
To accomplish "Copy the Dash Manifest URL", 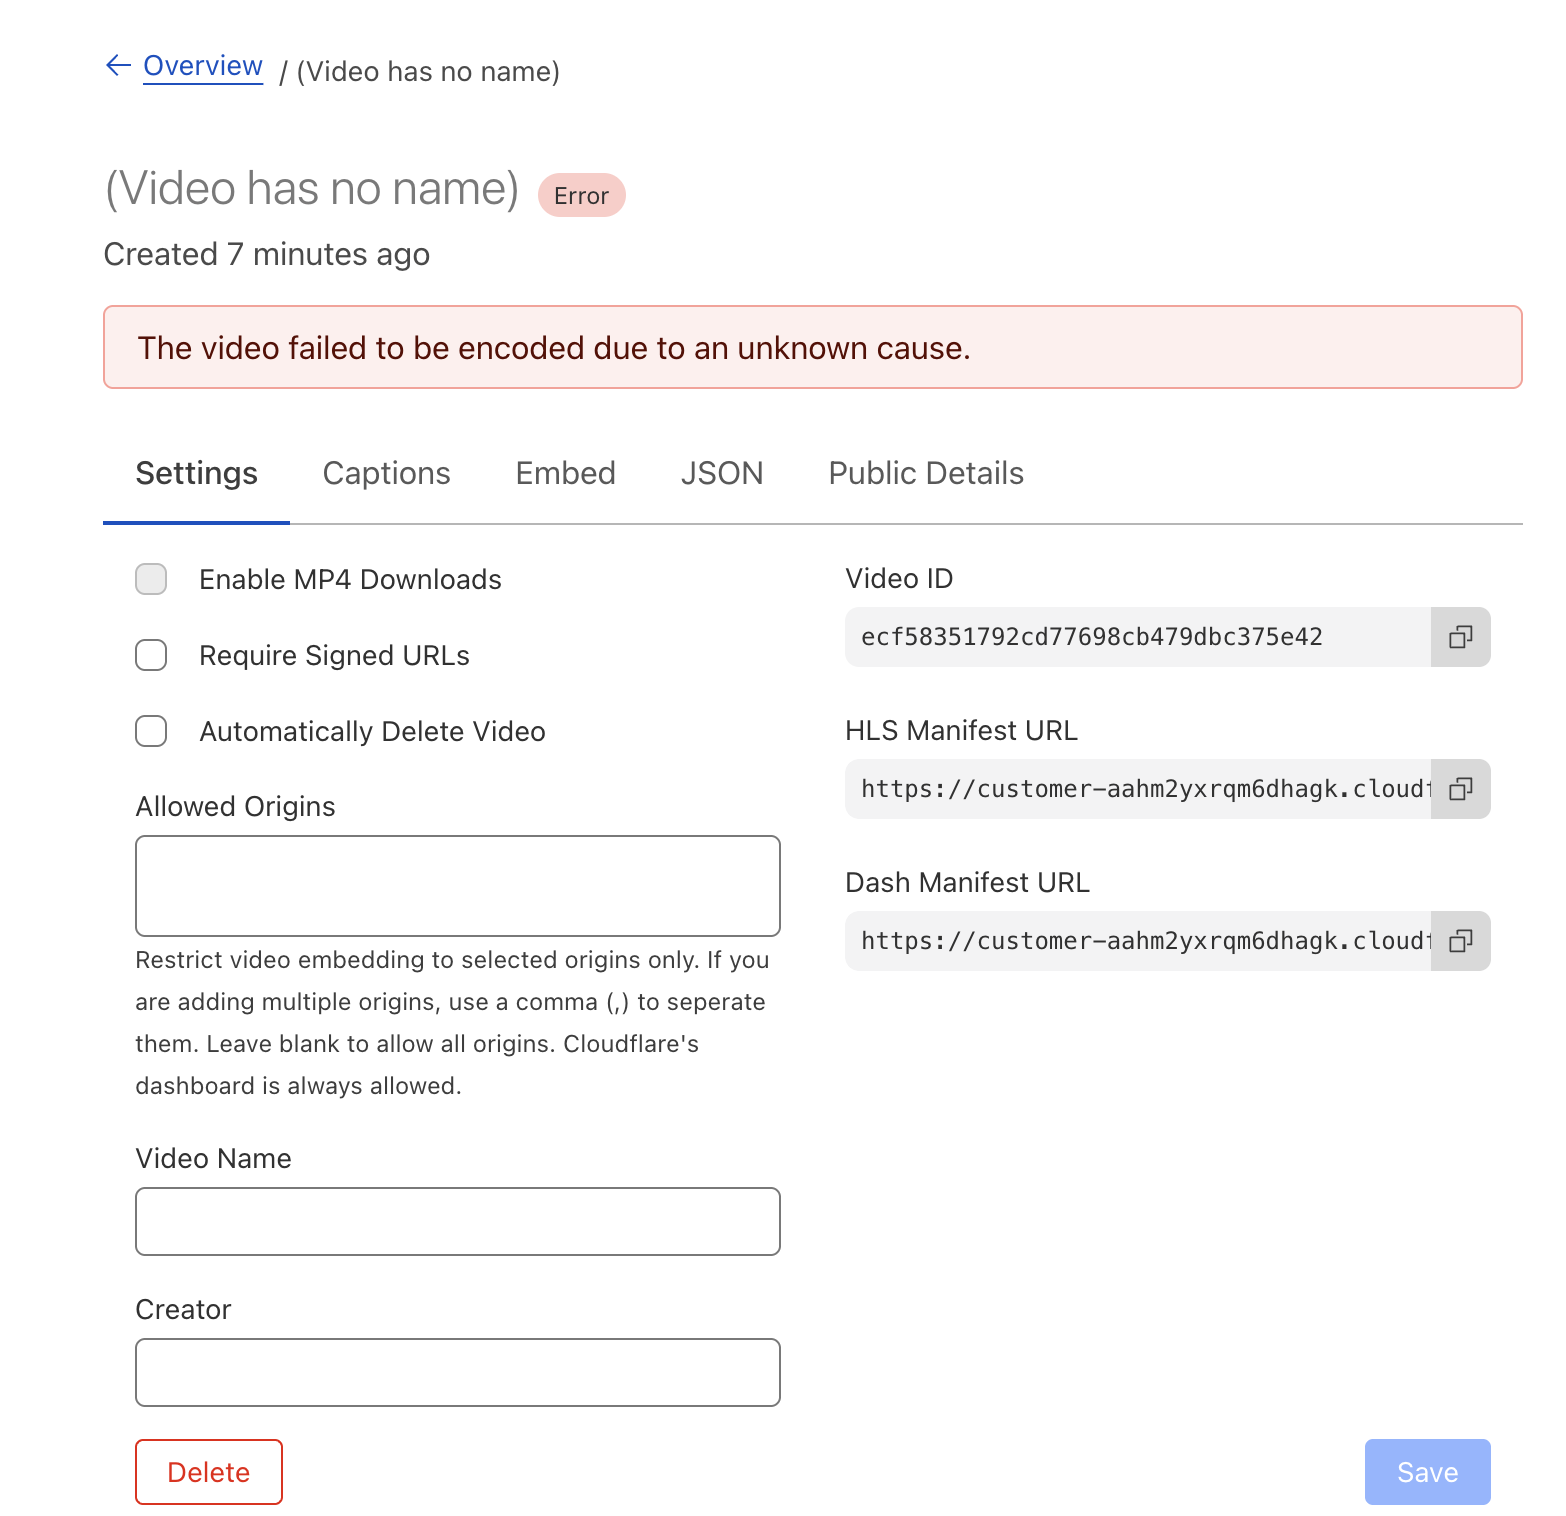I will point(1460,941).
